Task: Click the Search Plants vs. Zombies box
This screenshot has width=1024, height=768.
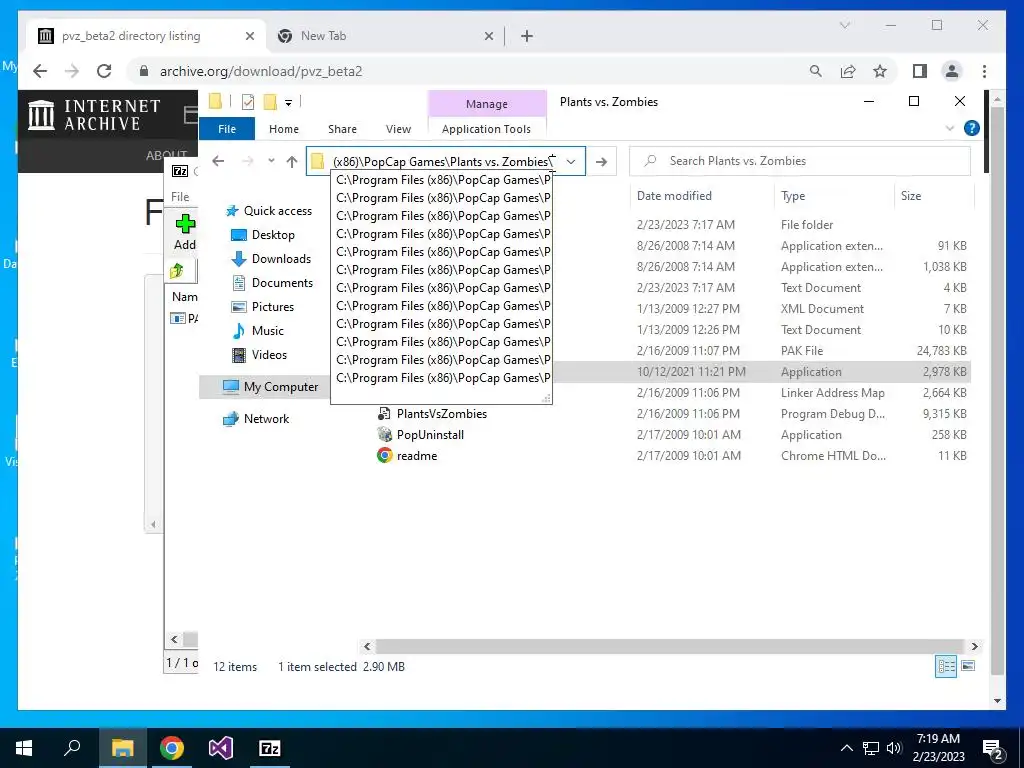Action: 799,161
